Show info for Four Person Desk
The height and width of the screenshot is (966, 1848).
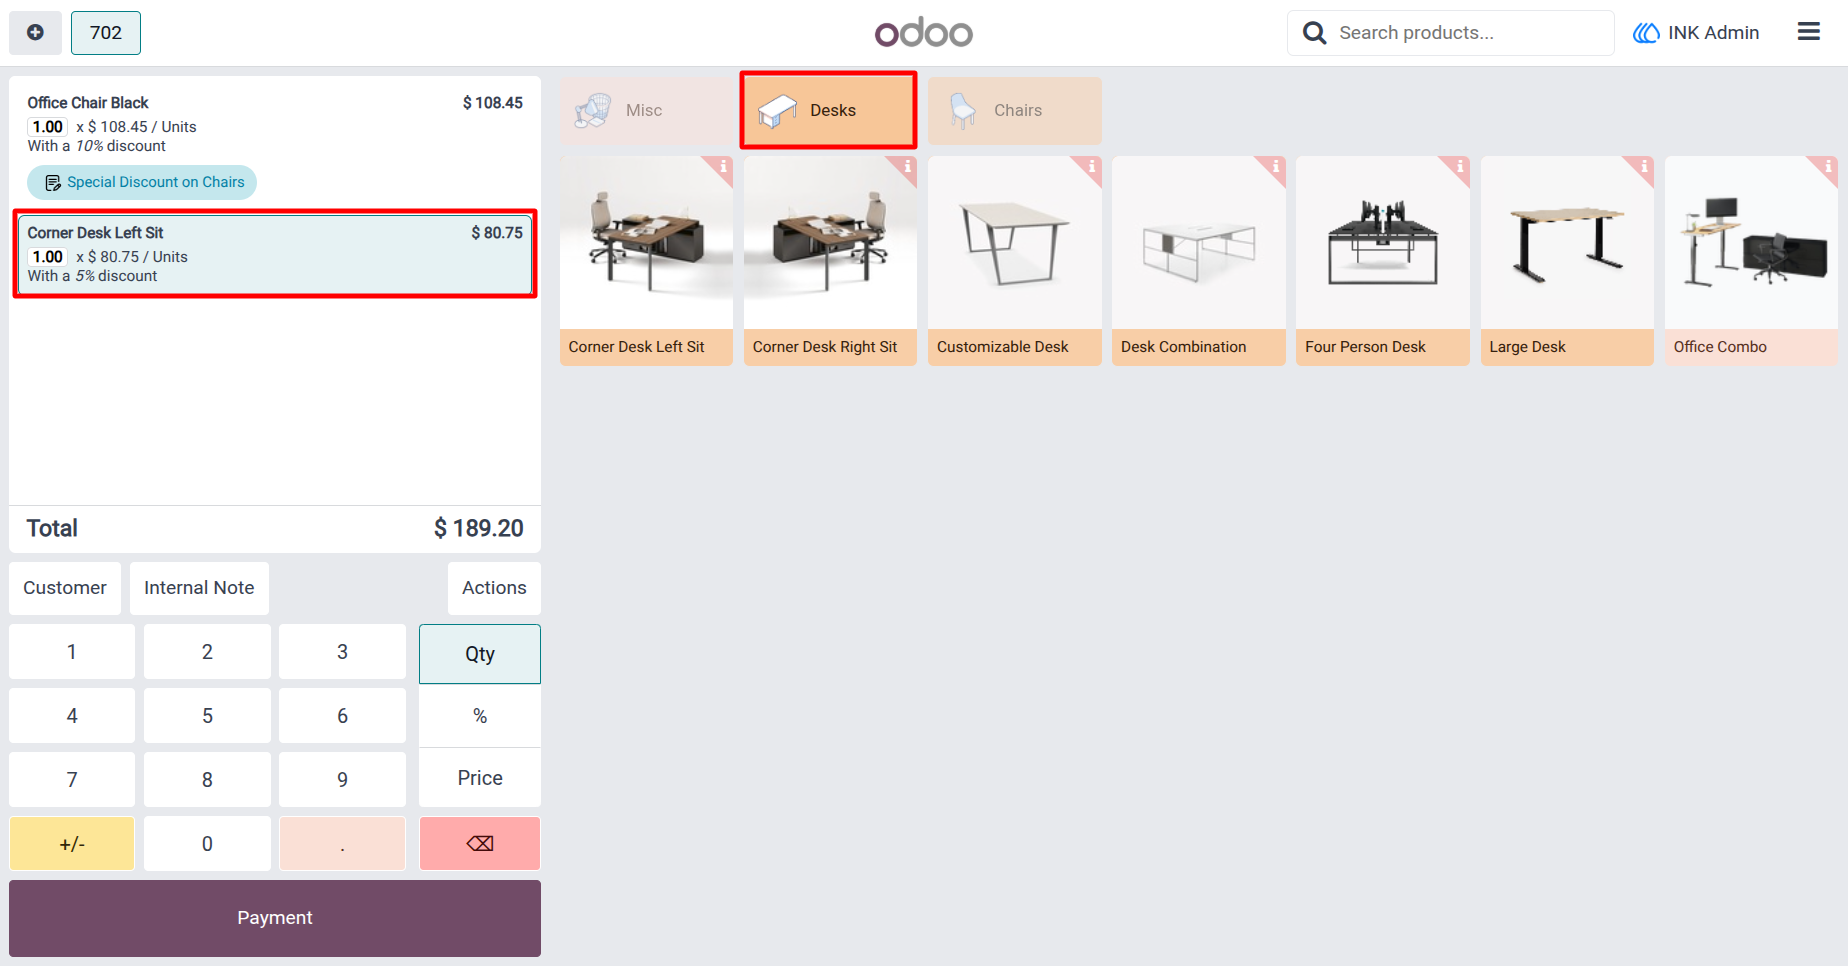tap(1459, 167)
